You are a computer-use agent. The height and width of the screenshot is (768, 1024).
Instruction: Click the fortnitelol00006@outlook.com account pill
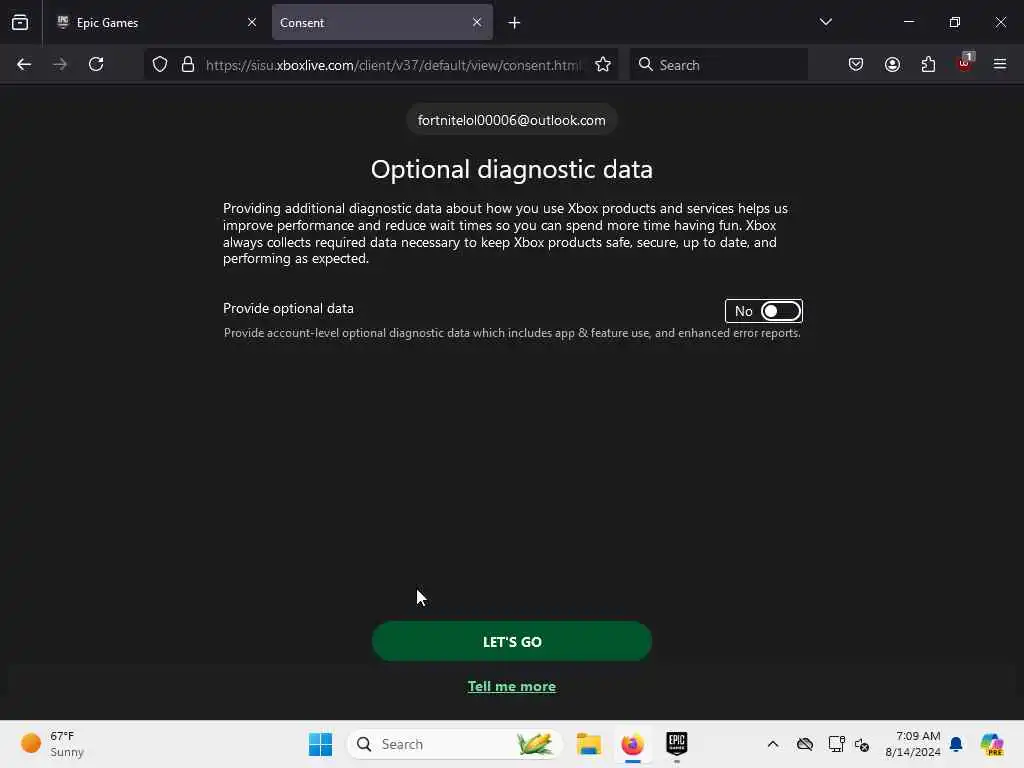point(512,120)
